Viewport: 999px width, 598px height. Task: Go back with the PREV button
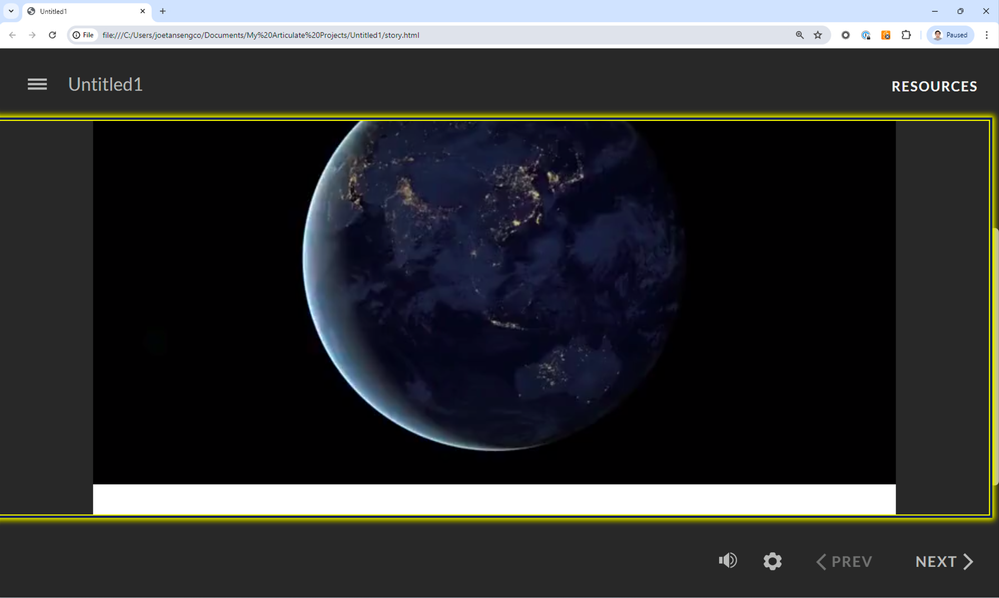tap(844, 562)
